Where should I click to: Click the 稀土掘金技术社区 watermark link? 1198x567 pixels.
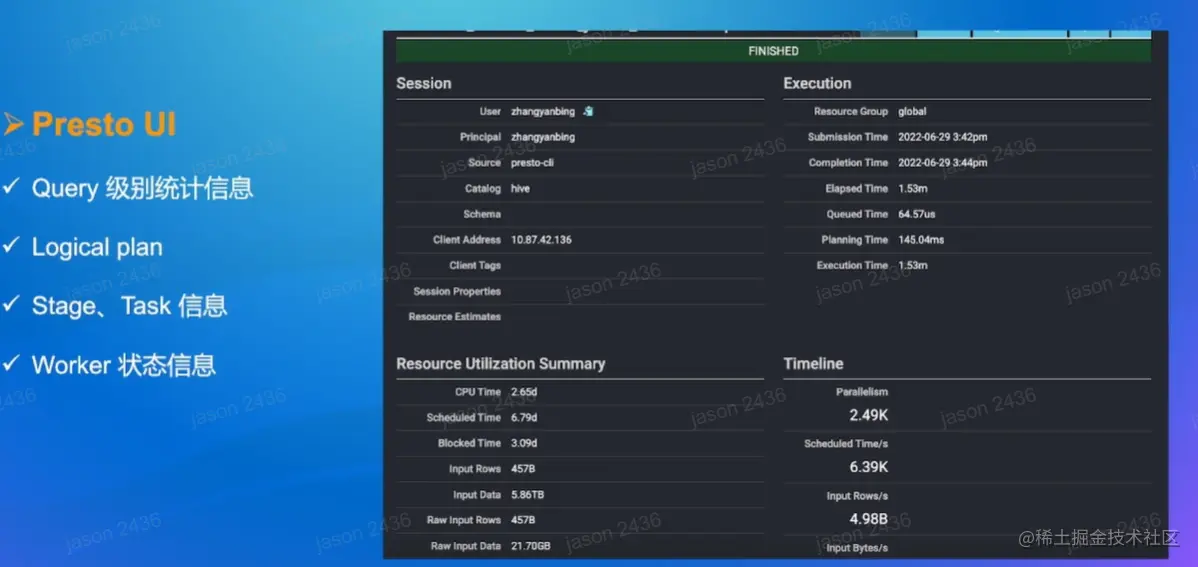(1099, 538)
